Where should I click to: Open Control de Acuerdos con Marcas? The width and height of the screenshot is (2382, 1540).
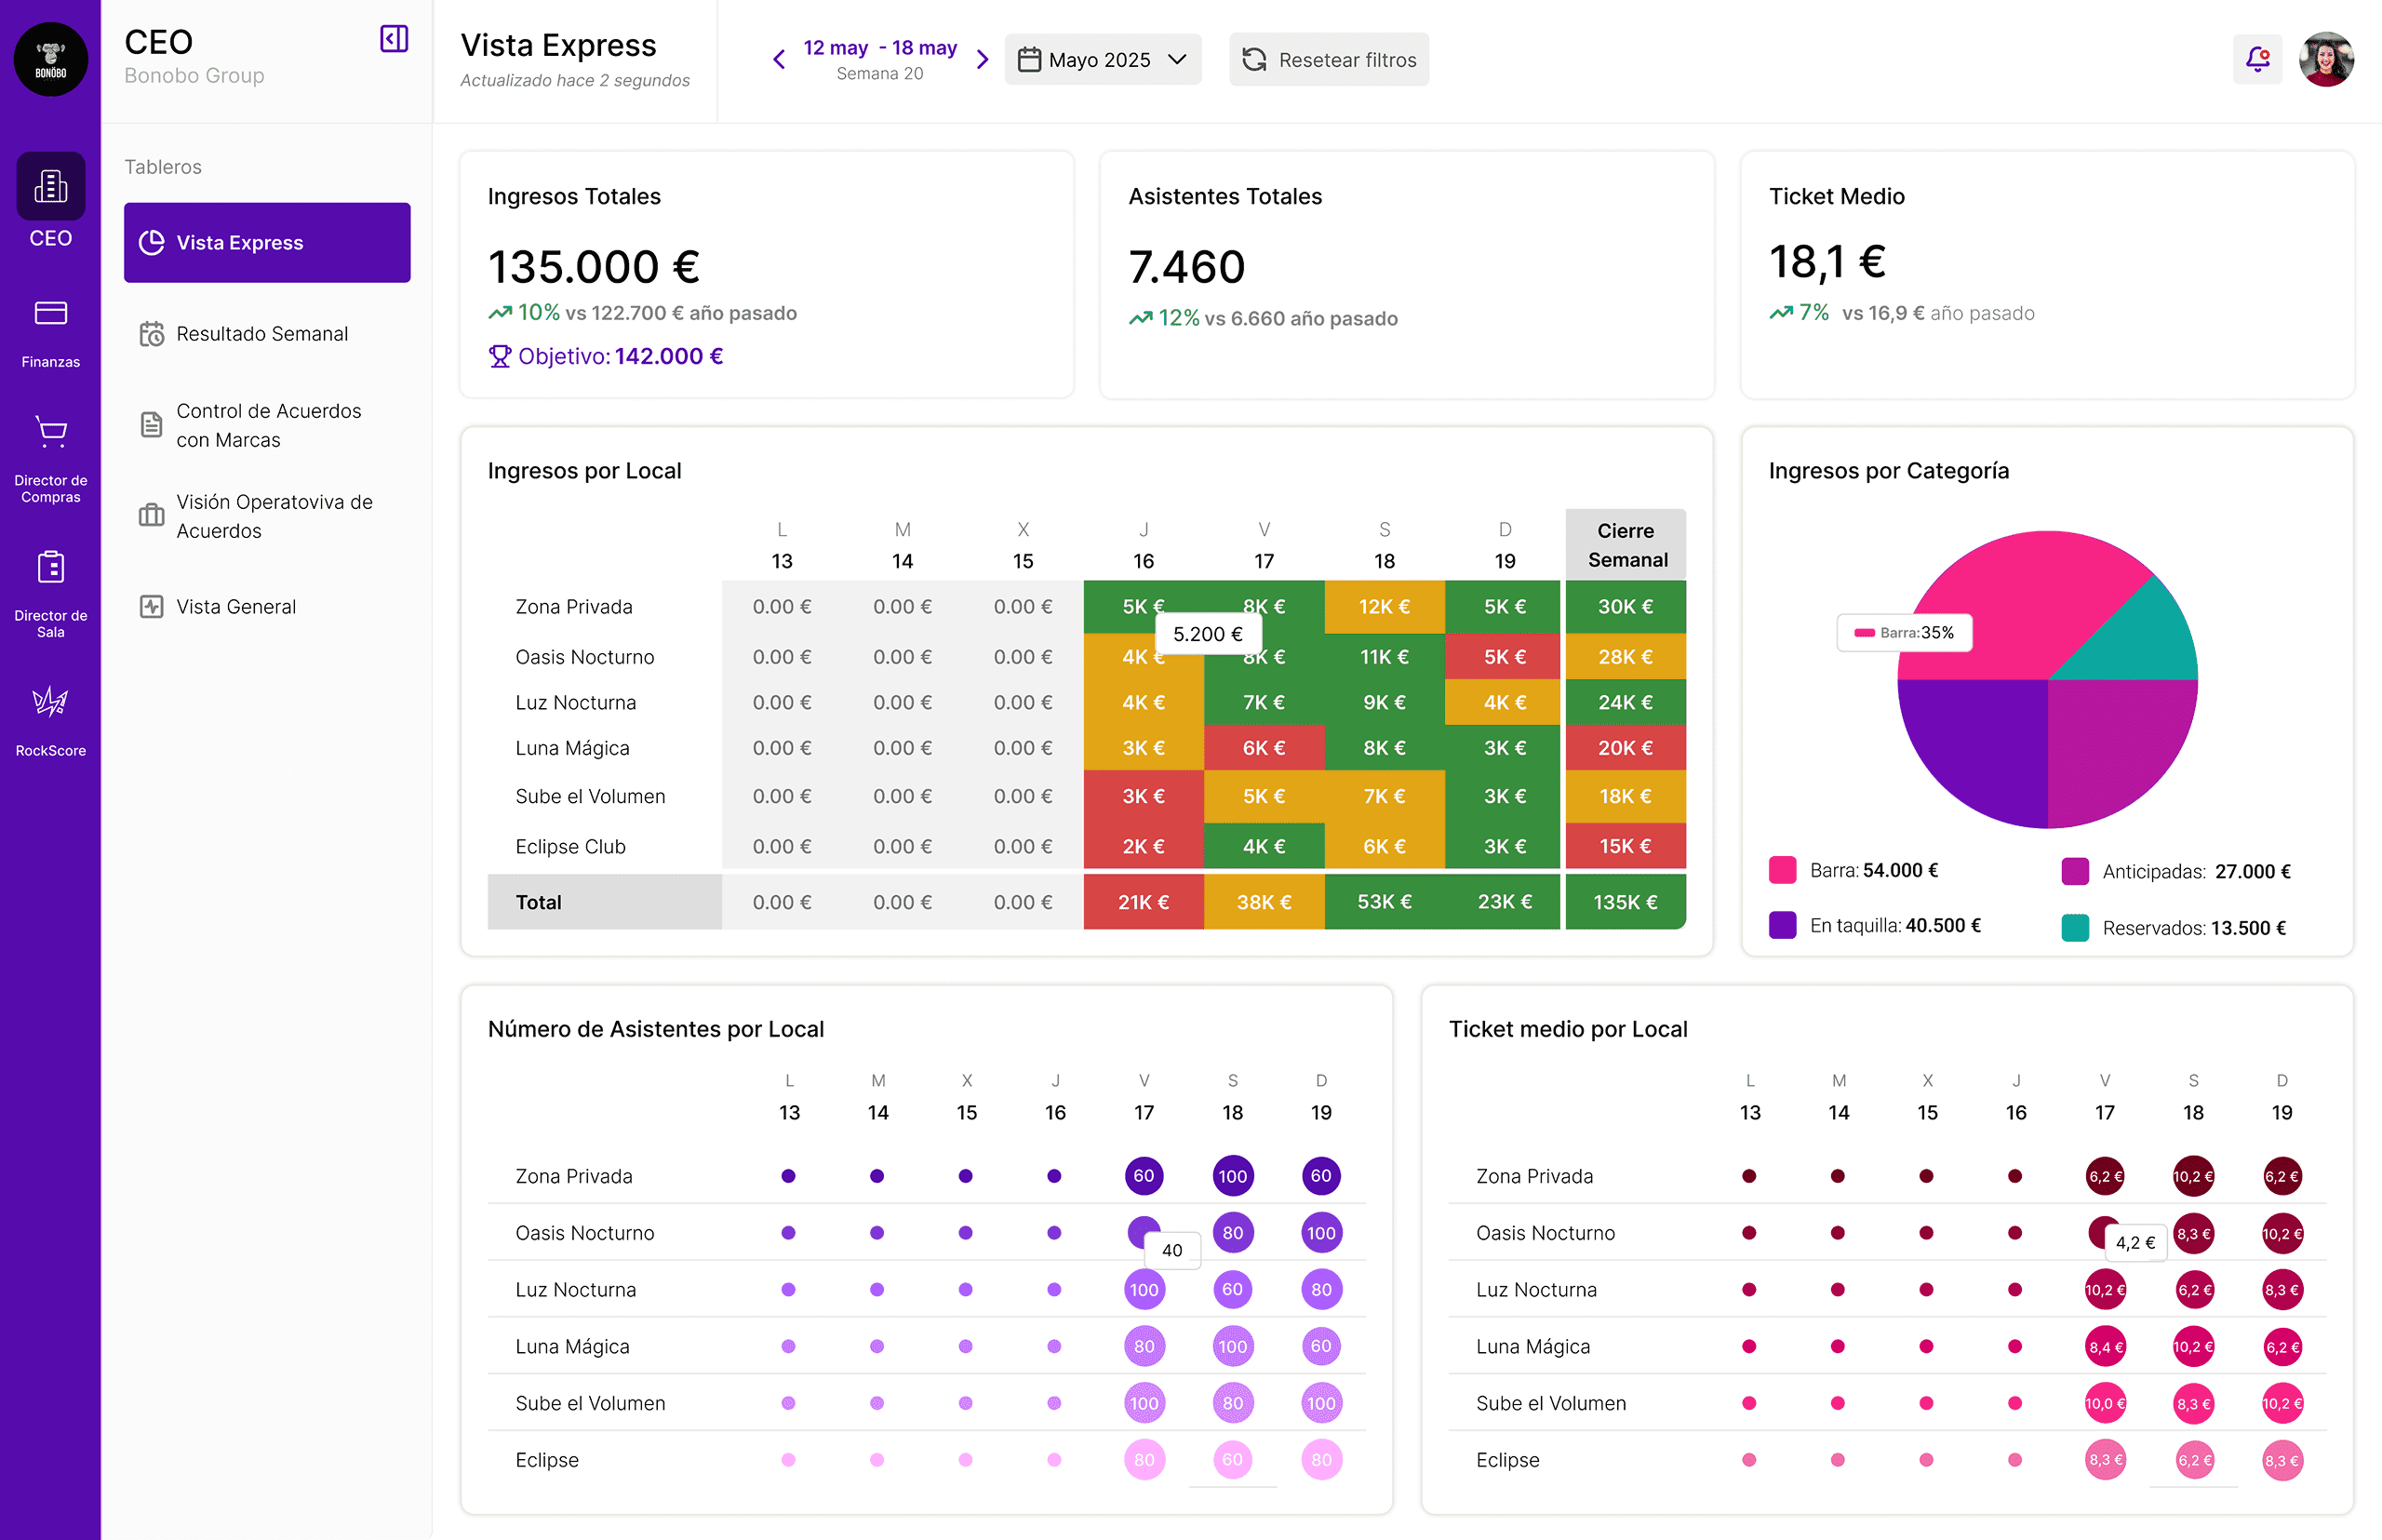(x=267, y=425)
